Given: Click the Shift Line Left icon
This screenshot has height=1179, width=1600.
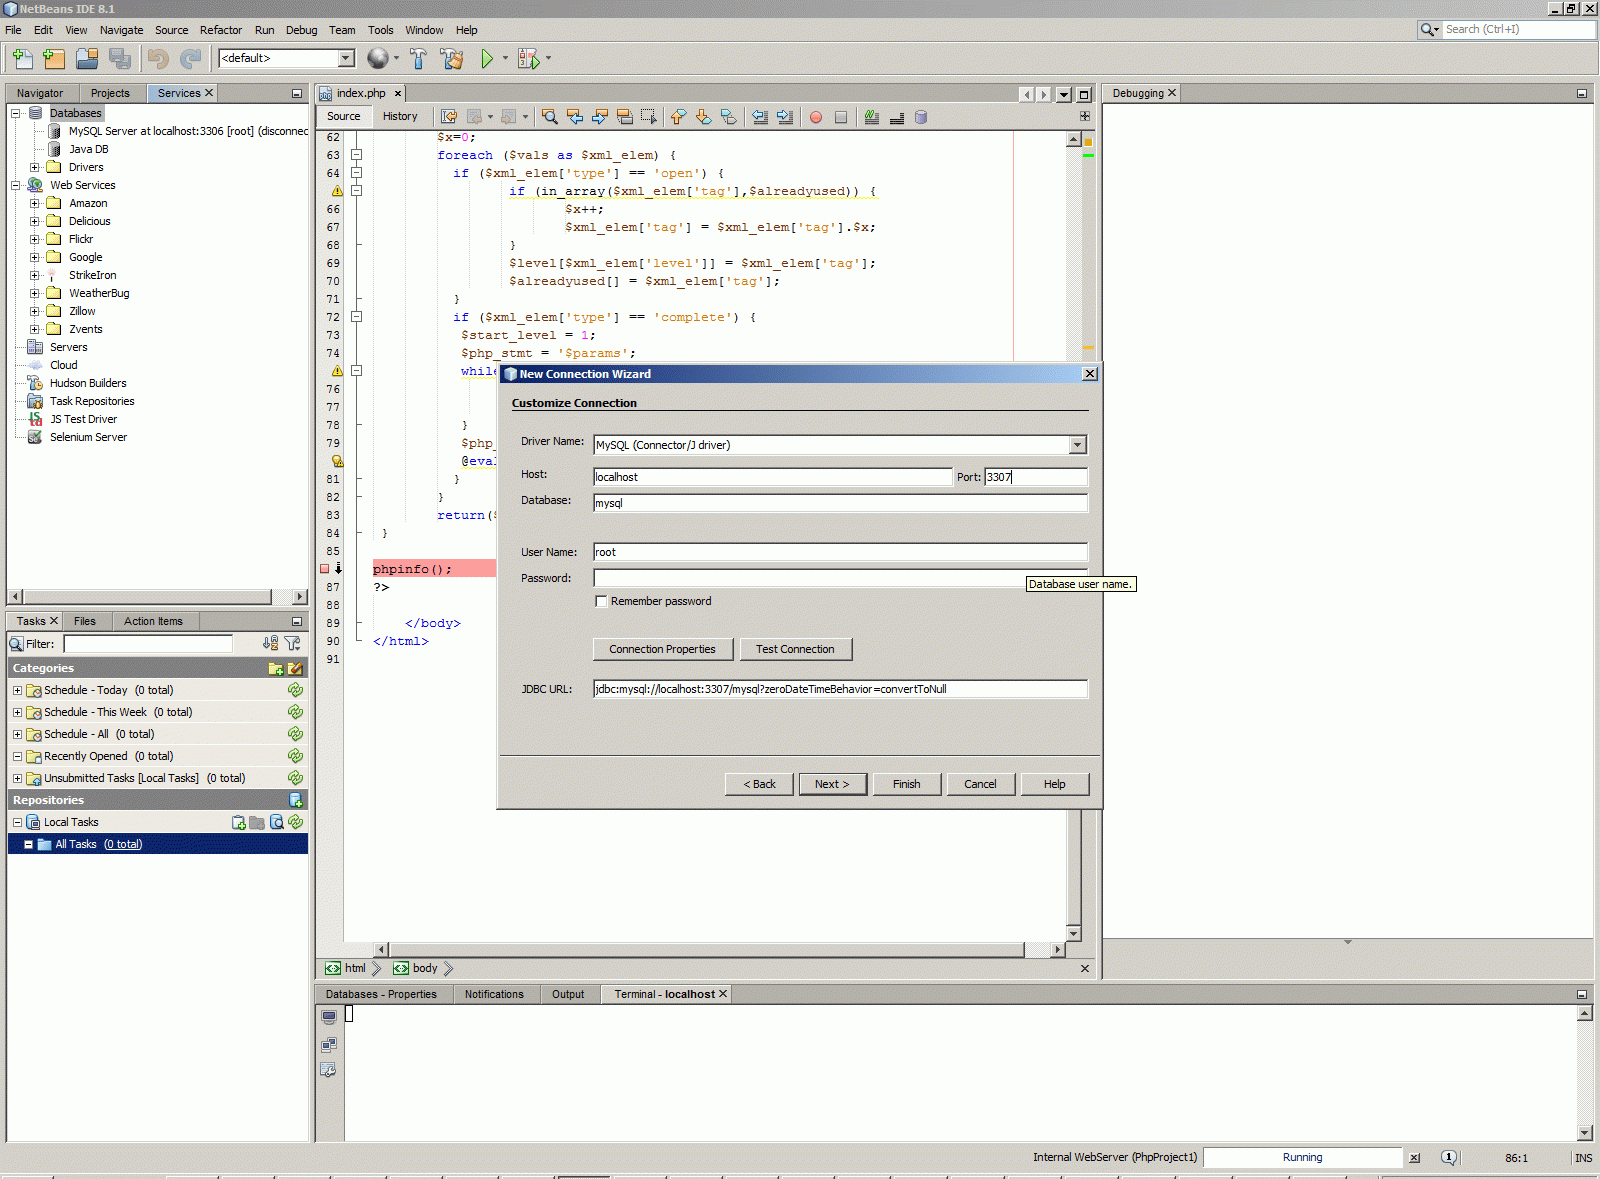Looking at the screenshot, I should coord(759,117).
